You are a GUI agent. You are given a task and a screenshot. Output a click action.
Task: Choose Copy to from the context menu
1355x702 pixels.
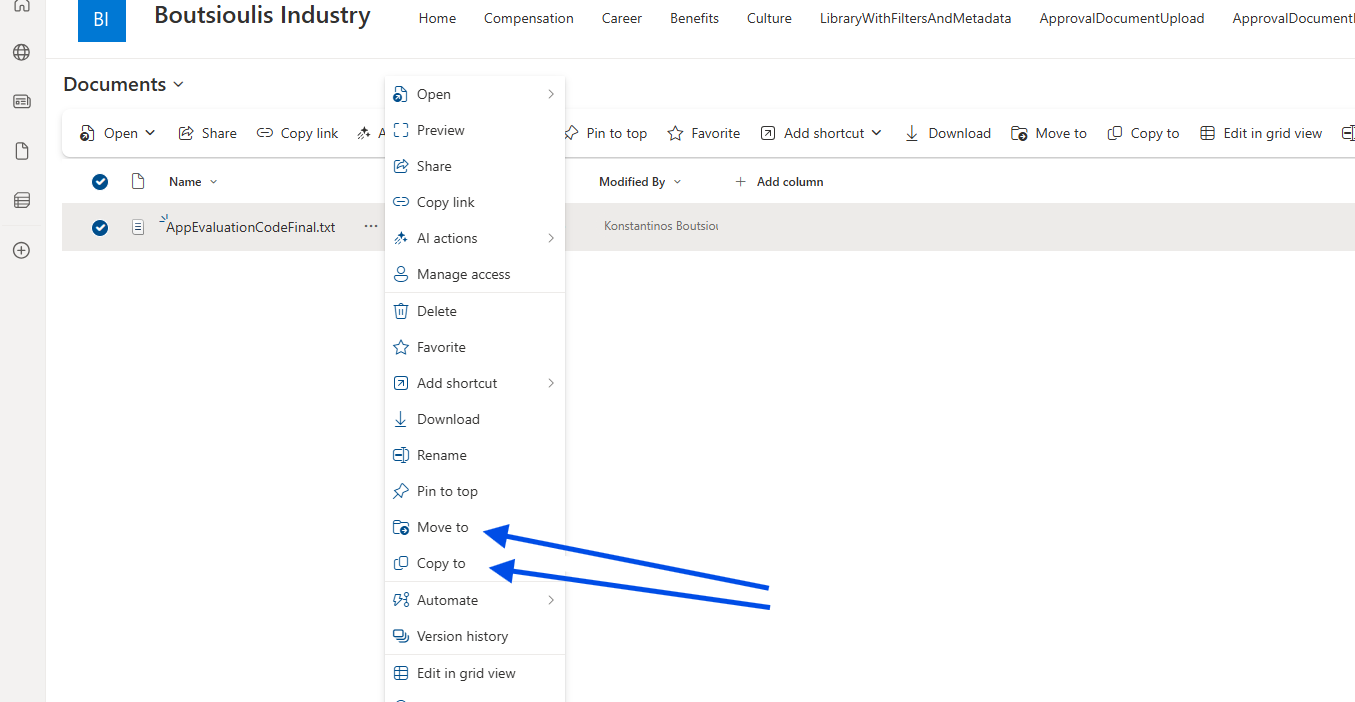click(x=441, y=563)
